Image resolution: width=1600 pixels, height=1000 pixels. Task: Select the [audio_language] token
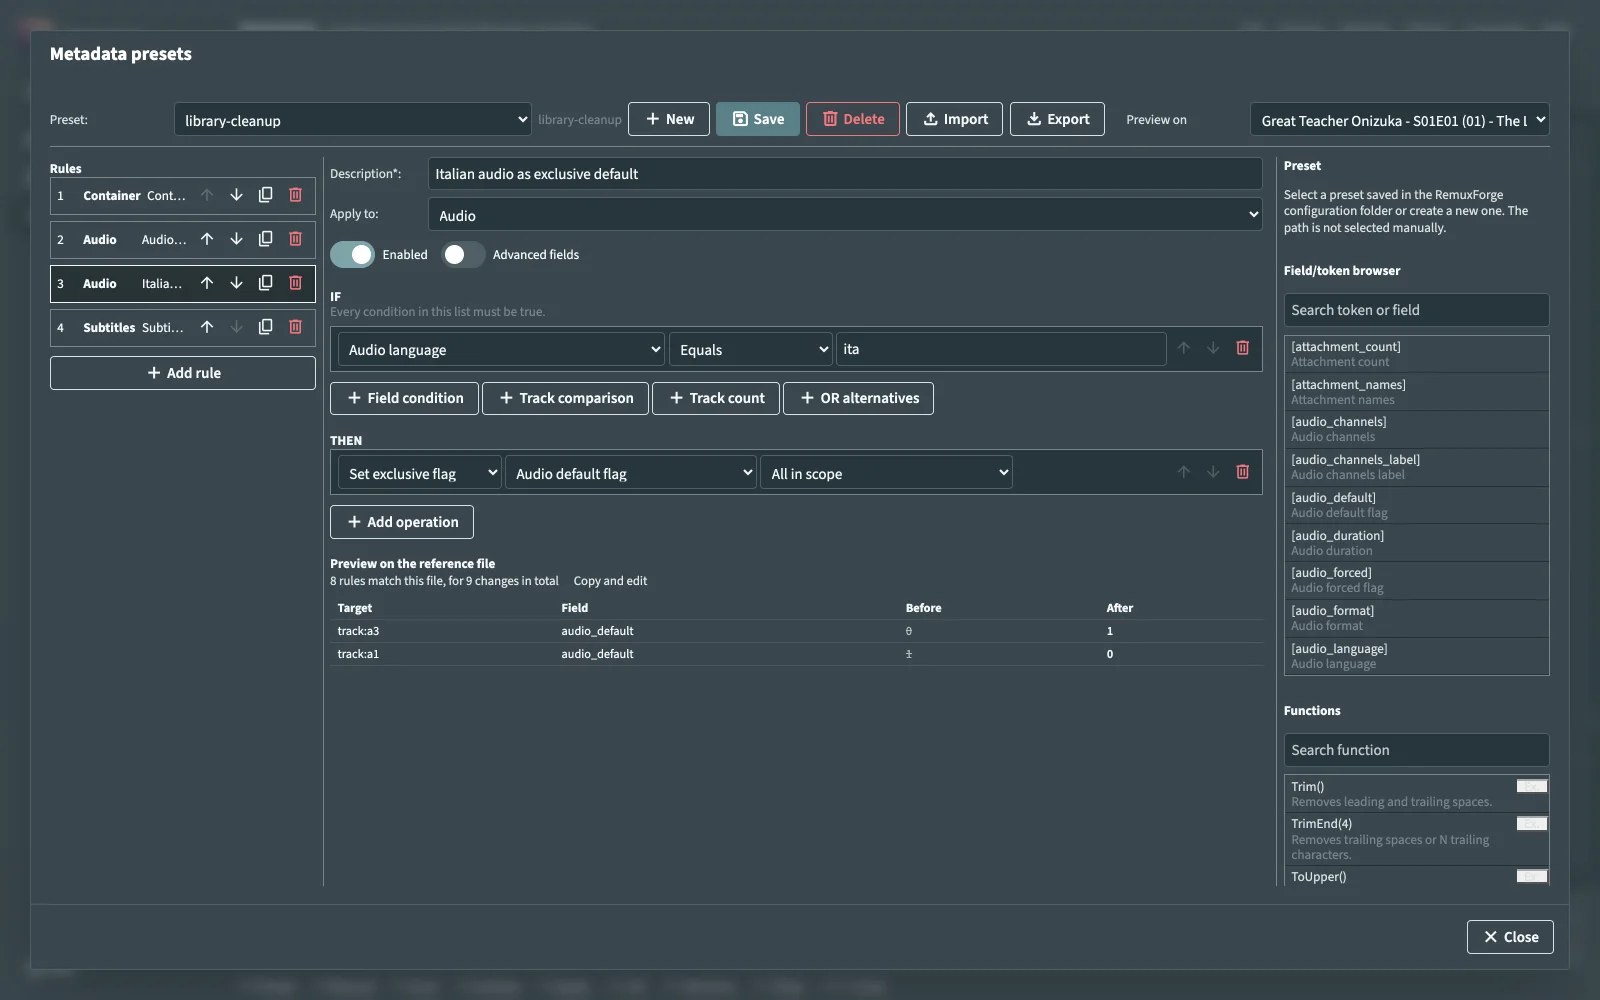[x=1416, y=656]
